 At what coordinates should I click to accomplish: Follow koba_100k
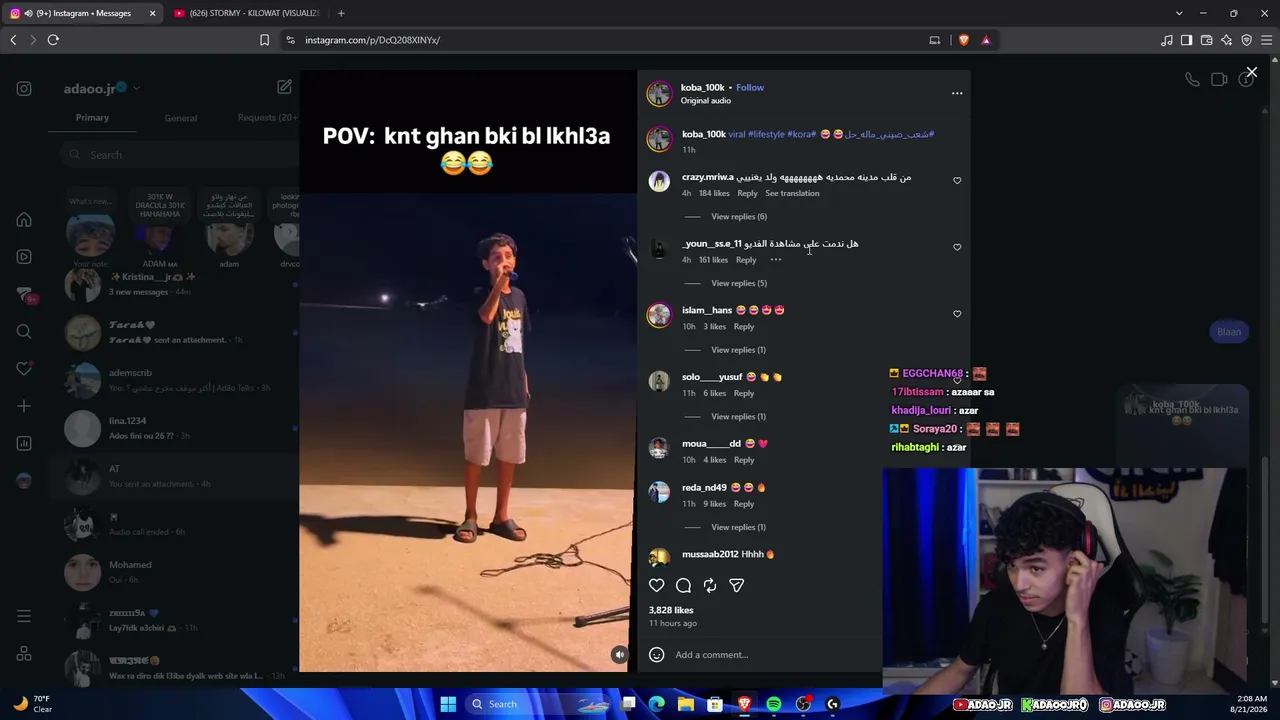(750, 87)
